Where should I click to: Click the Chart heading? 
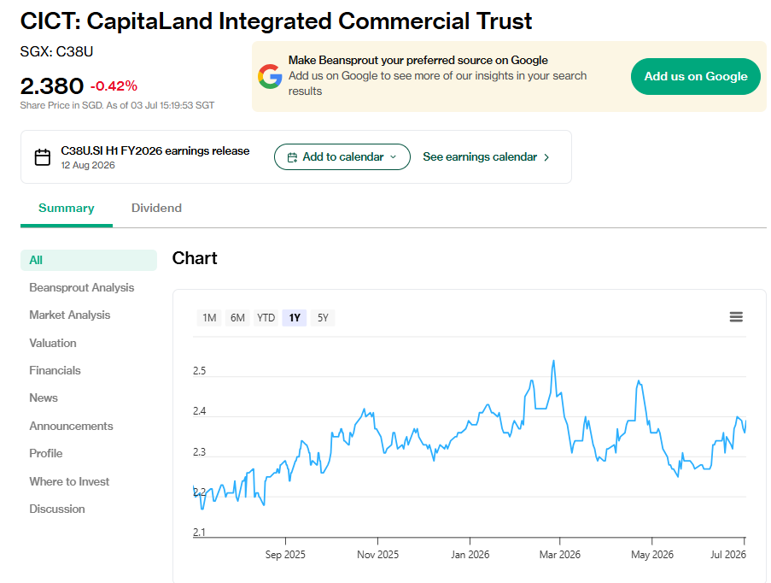click(195, 258)
